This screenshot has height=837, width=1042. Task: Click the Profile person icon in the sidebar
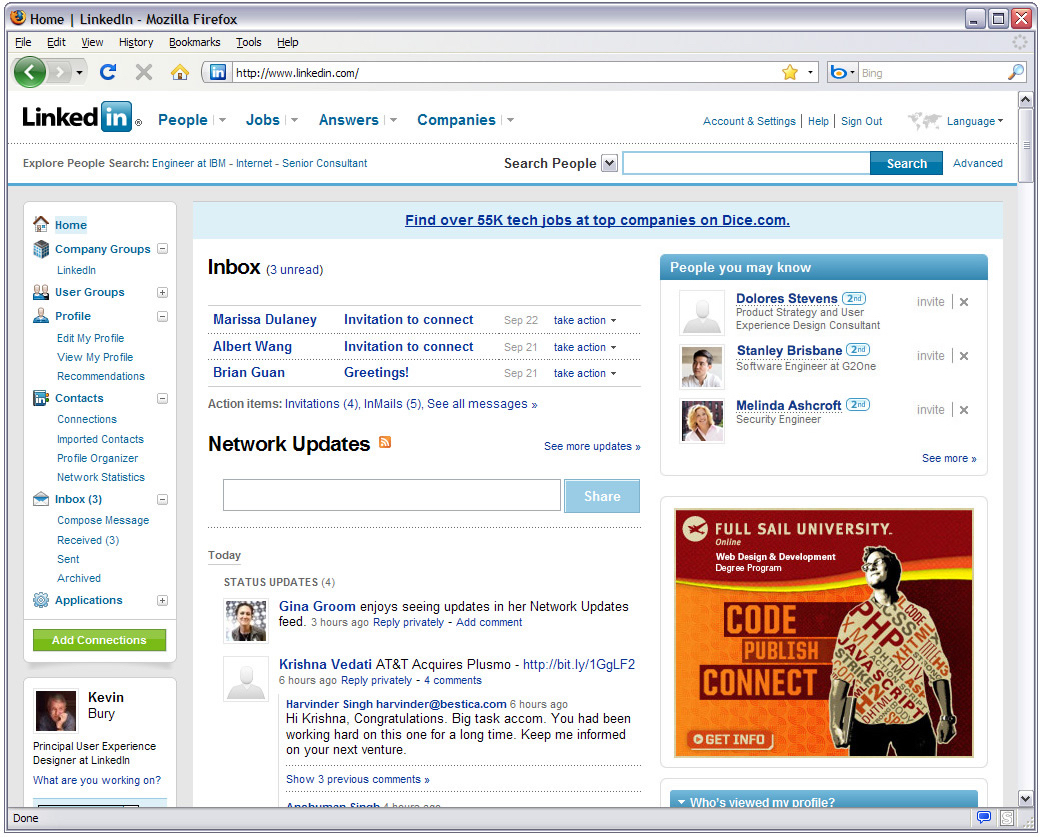tap(41, 316)
